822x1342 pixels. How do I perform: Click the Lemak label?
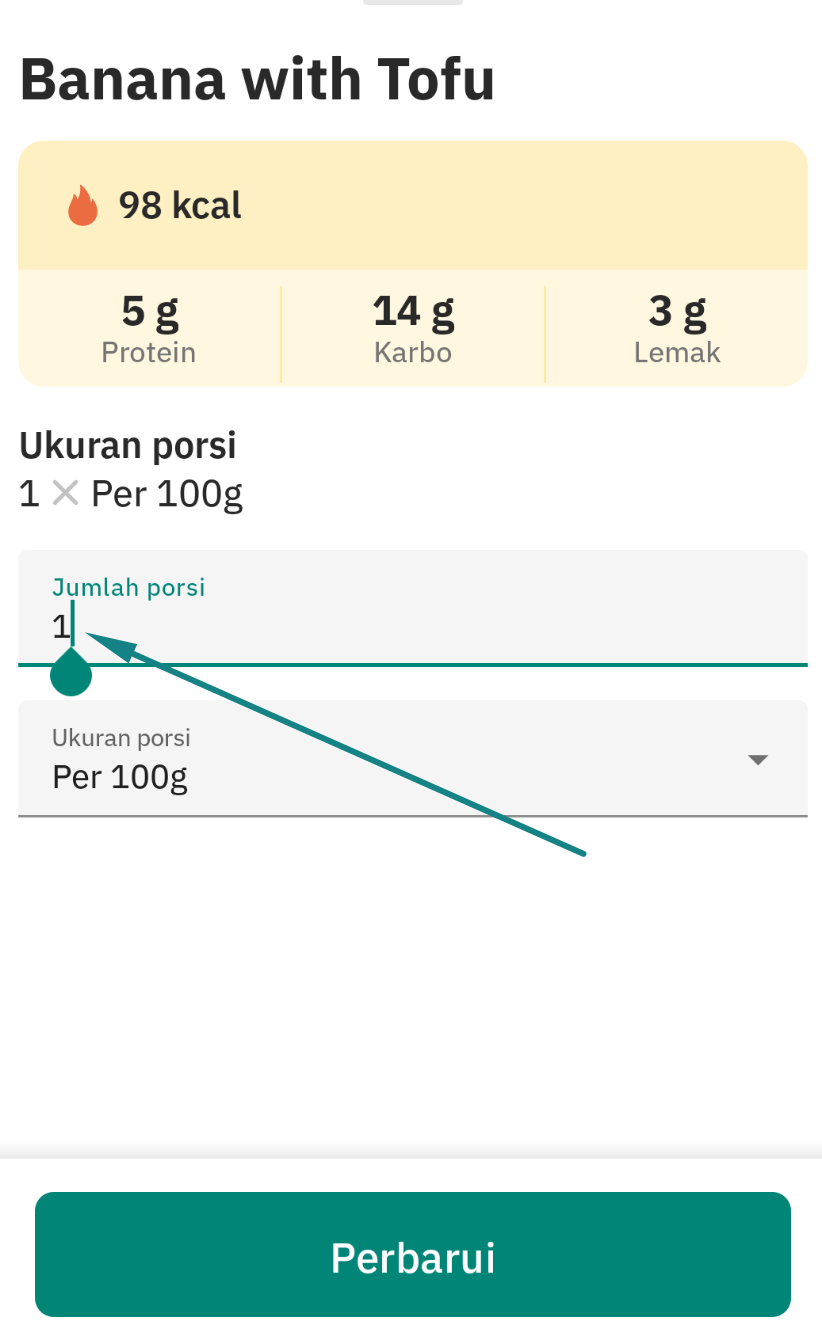tap(677, 352)
